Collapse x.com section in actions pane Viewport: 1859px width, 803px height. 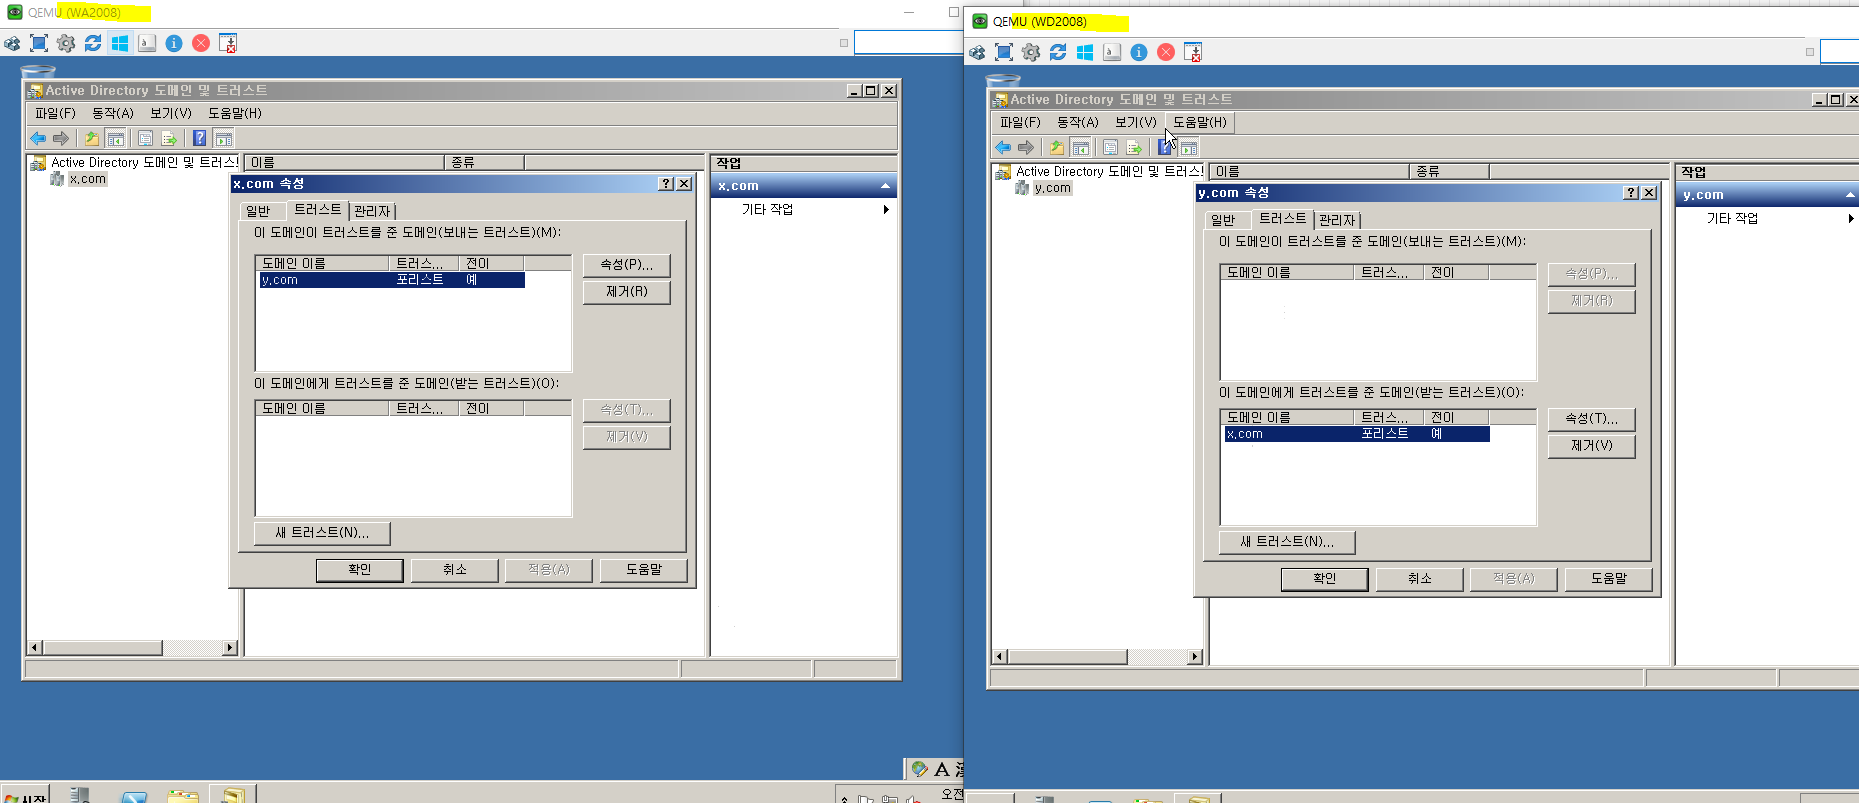(885, 186)
